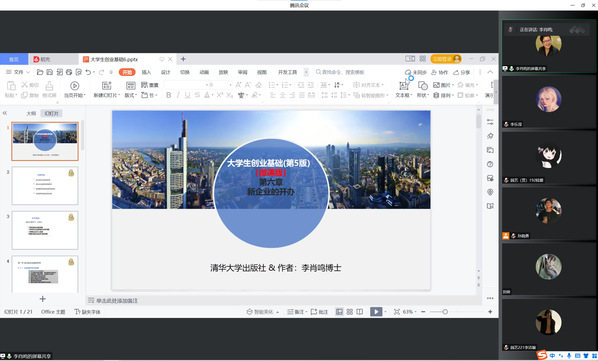Collapse the slide thumbnail panel

click(x=5, y=113)
